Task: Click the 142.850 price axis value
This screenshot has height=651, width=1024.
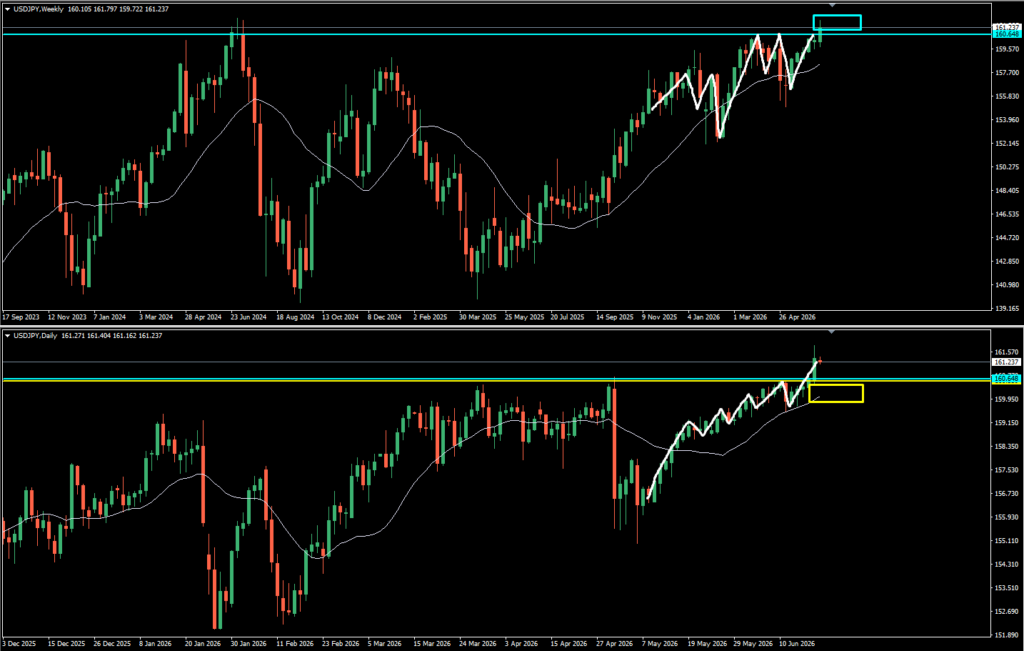Action: [x=1006, y=261]
